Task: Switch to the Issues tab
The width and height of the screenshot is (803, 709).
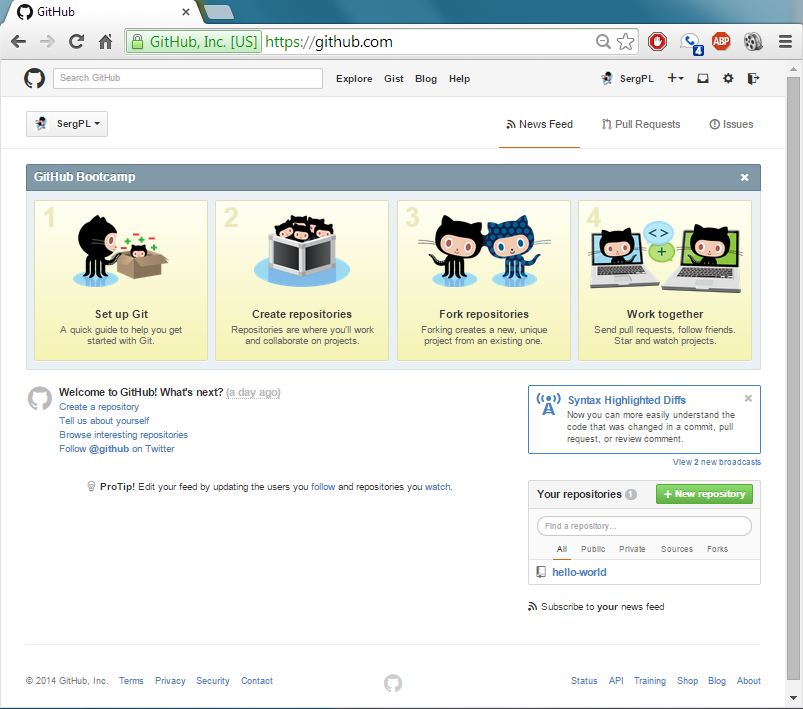Action: (731, 124)
